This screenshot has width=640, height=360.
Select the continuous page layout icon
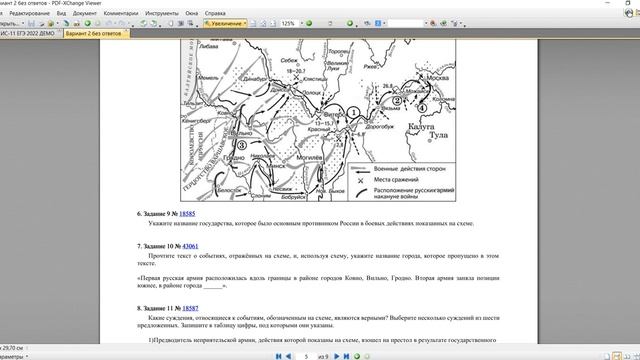[617, 357]
